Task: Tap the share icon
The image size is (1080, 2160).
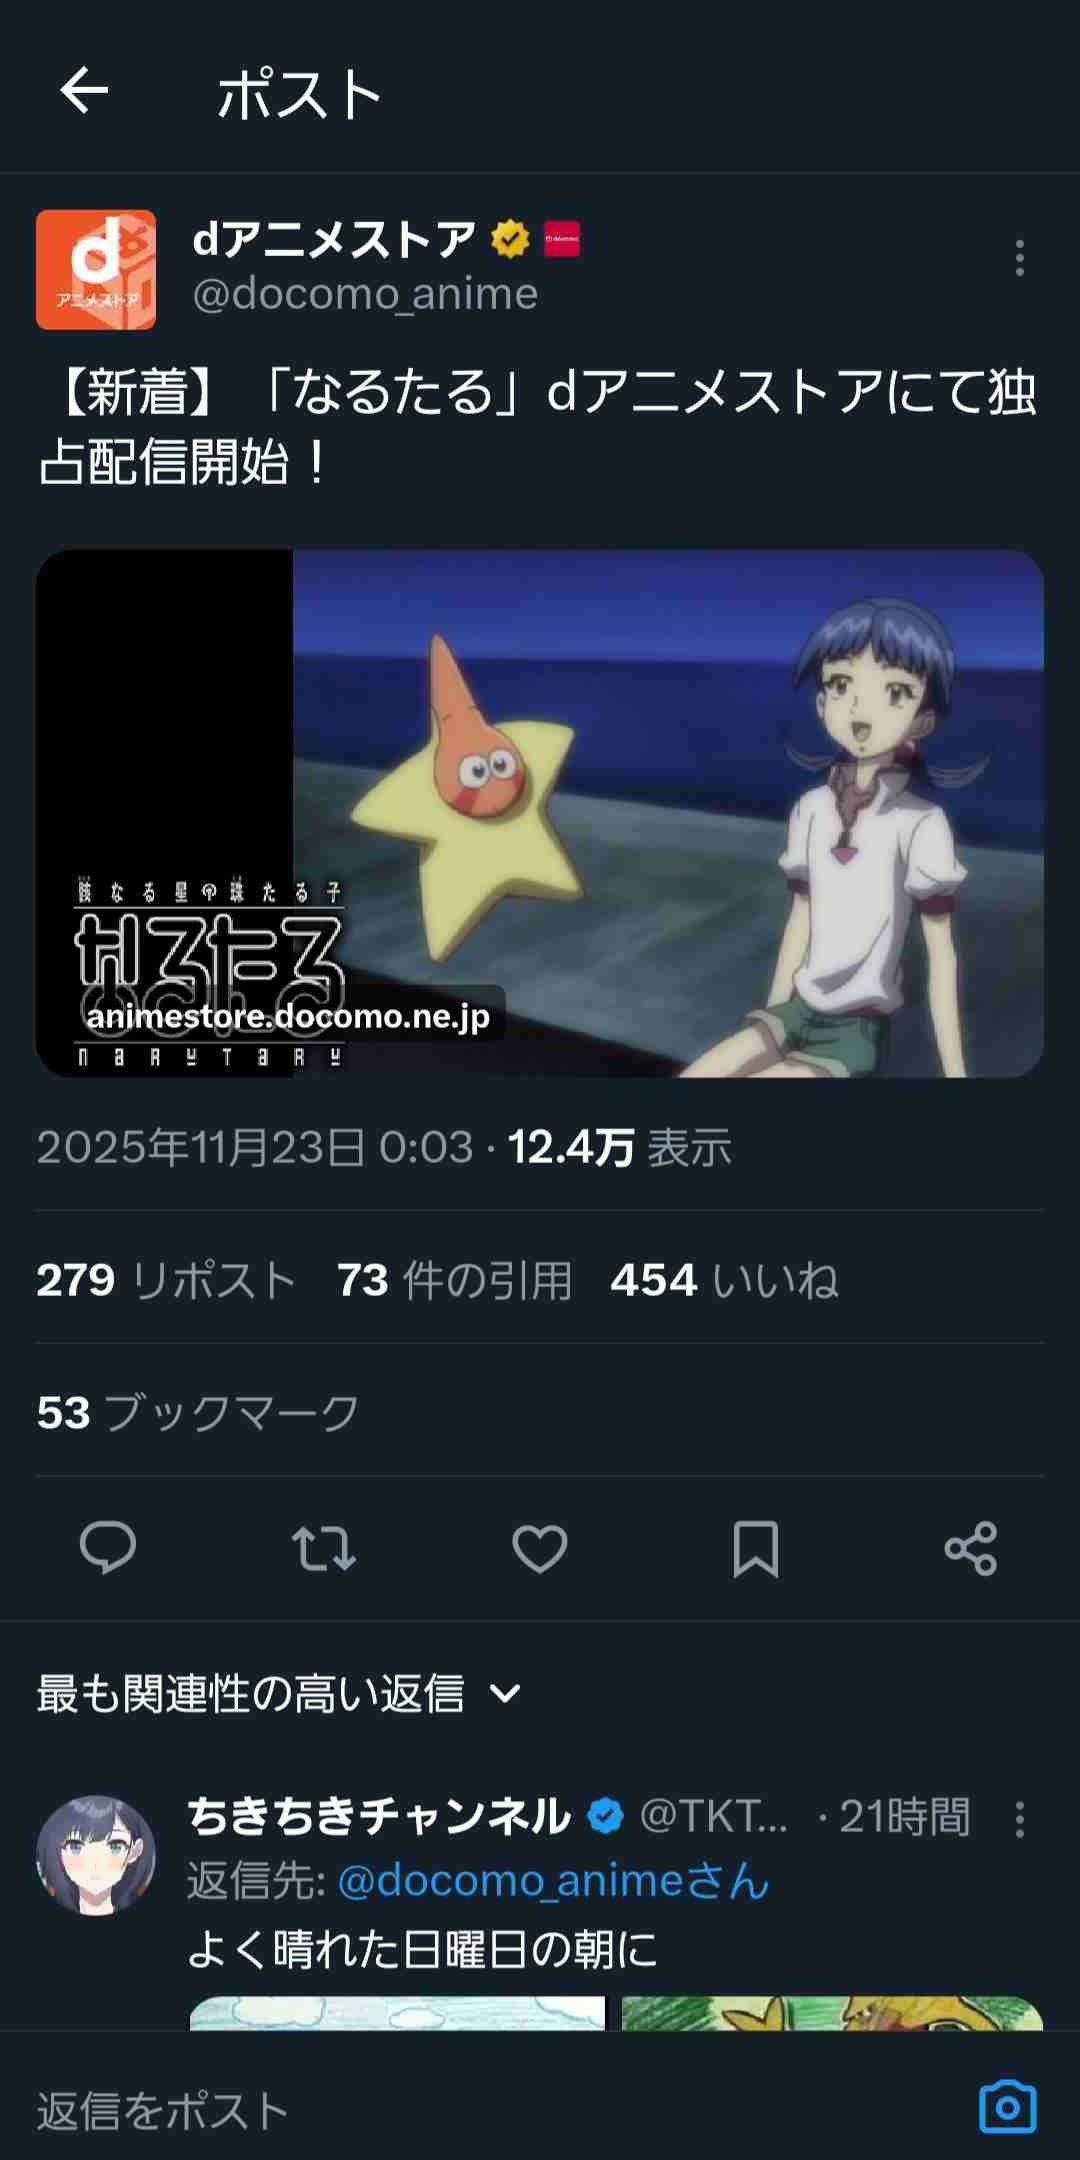Action: pos(971,1549)
